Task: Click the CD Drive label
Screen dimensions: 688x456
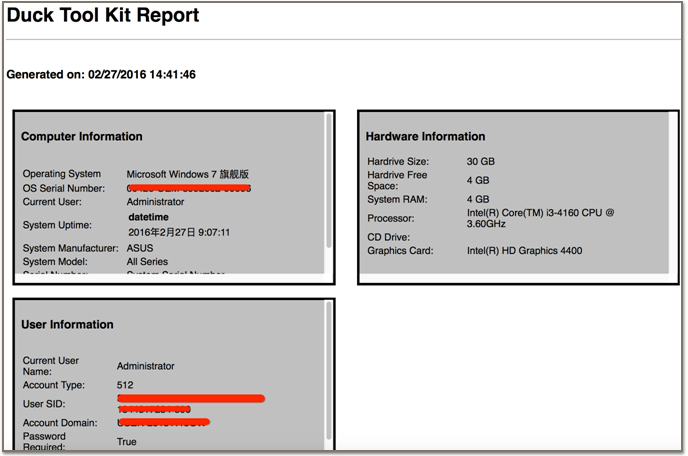Action: pos(388,237)
